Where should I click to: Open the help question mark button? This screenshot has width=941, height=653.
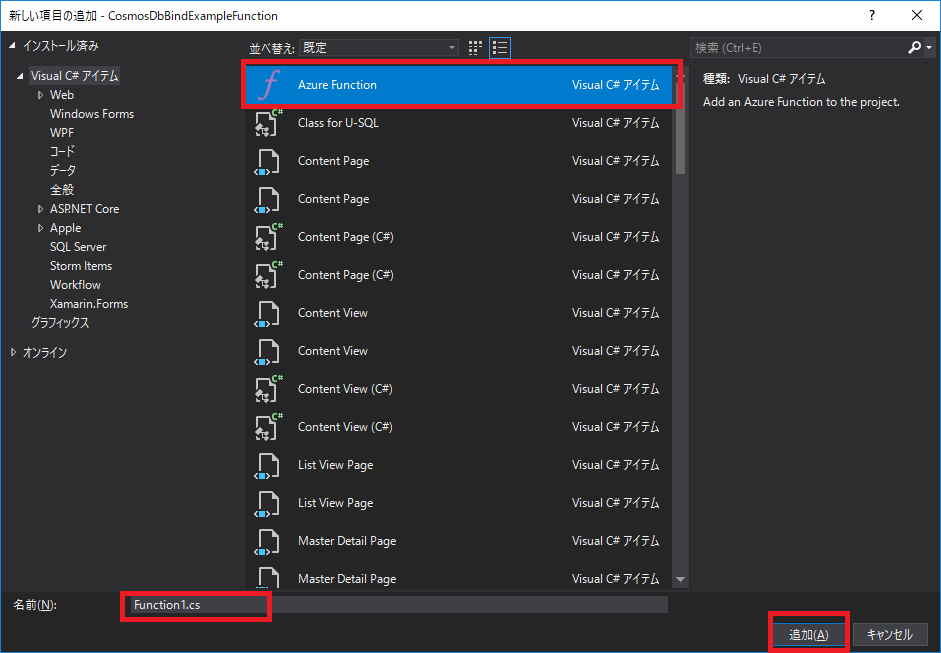[872, 16]
